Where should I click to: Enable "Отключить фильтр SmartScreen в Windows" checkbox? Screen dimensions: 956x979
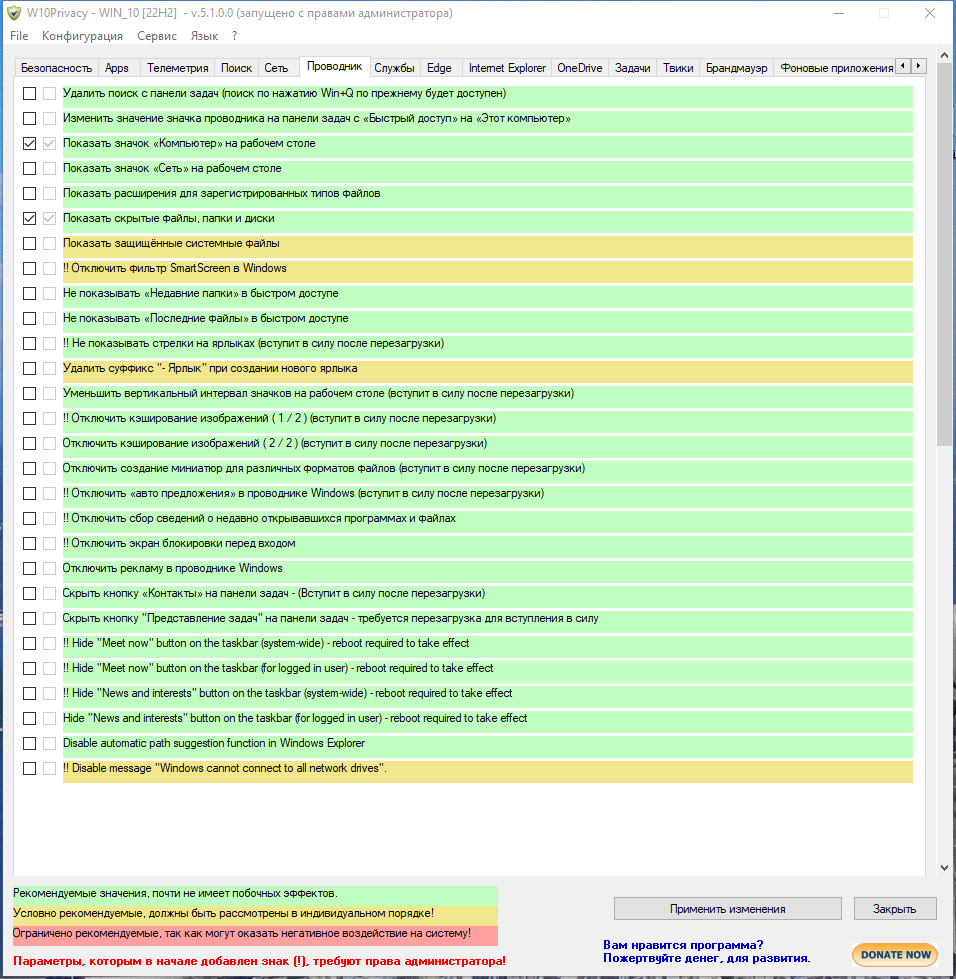coord(29,268)
